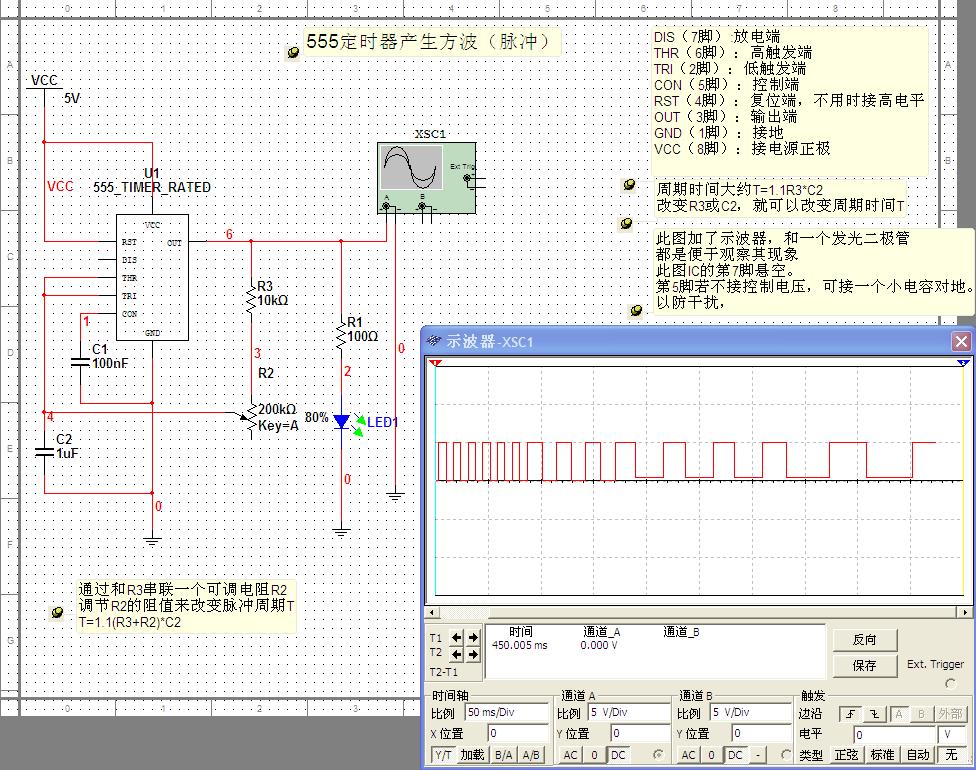
Task: Click the U1 555 timer chip
Action: point(152,277)
